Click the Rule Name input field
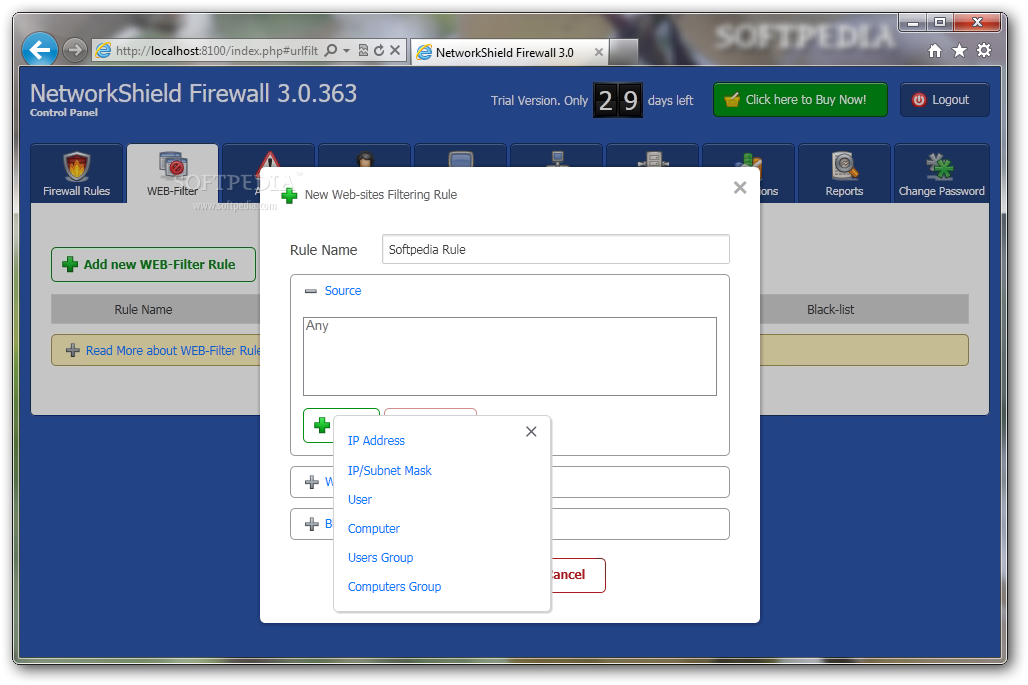 click(555, 249)
